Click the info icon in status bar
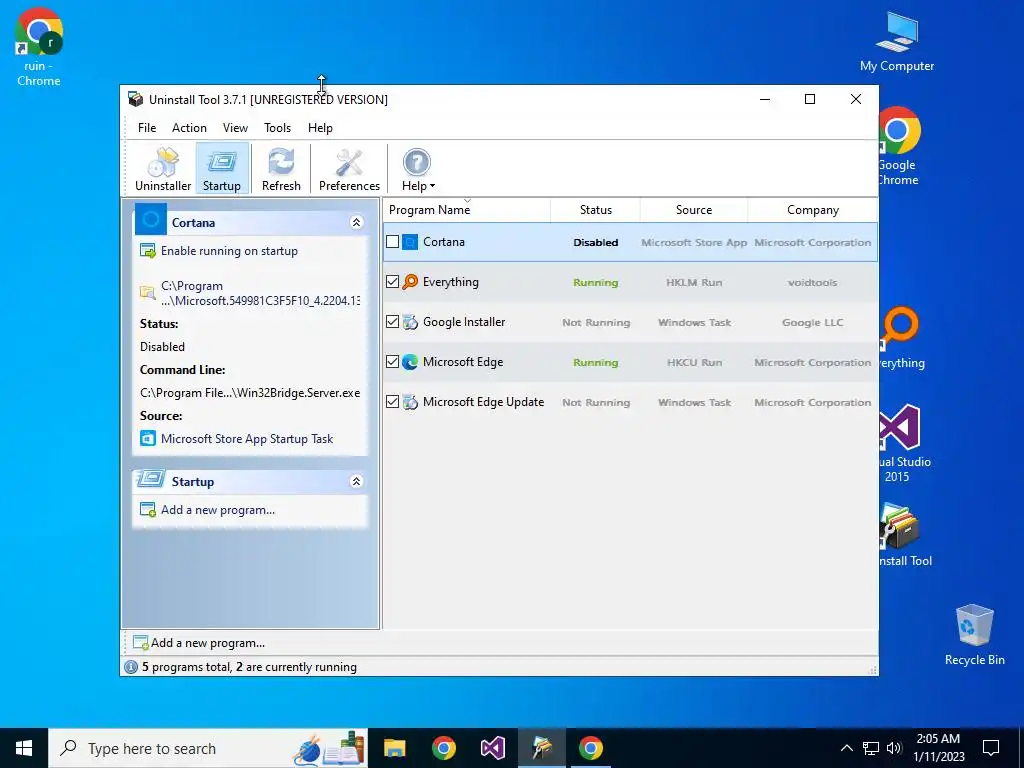The image size is (1024, 768). click(x=131, y=667)
